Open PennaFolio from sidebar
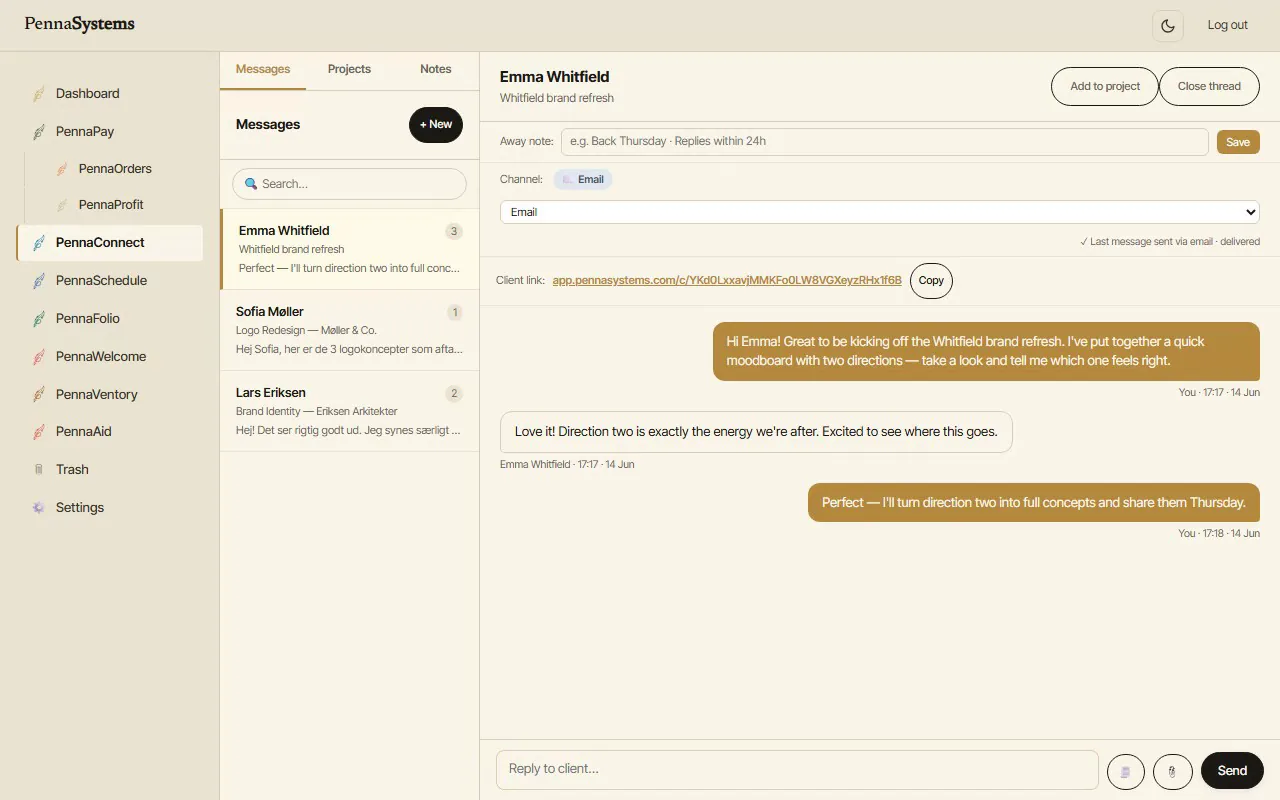 coord(110,319)
